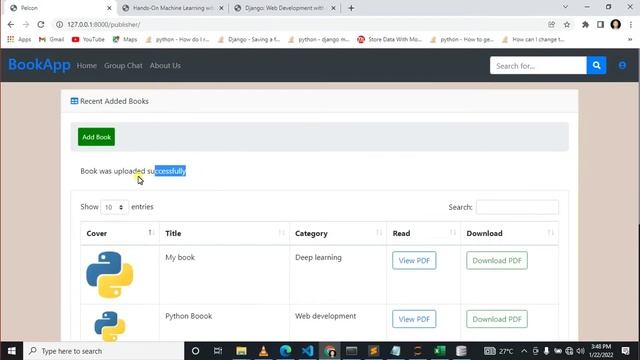Screen dimensions: 640x360
Task: Click the My book cover thumbnail
Action: (x=110, y=274)
